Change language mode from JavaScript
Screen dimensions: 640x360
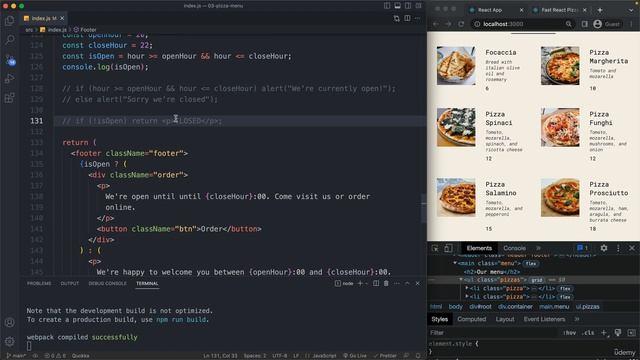tap(324, 356)
